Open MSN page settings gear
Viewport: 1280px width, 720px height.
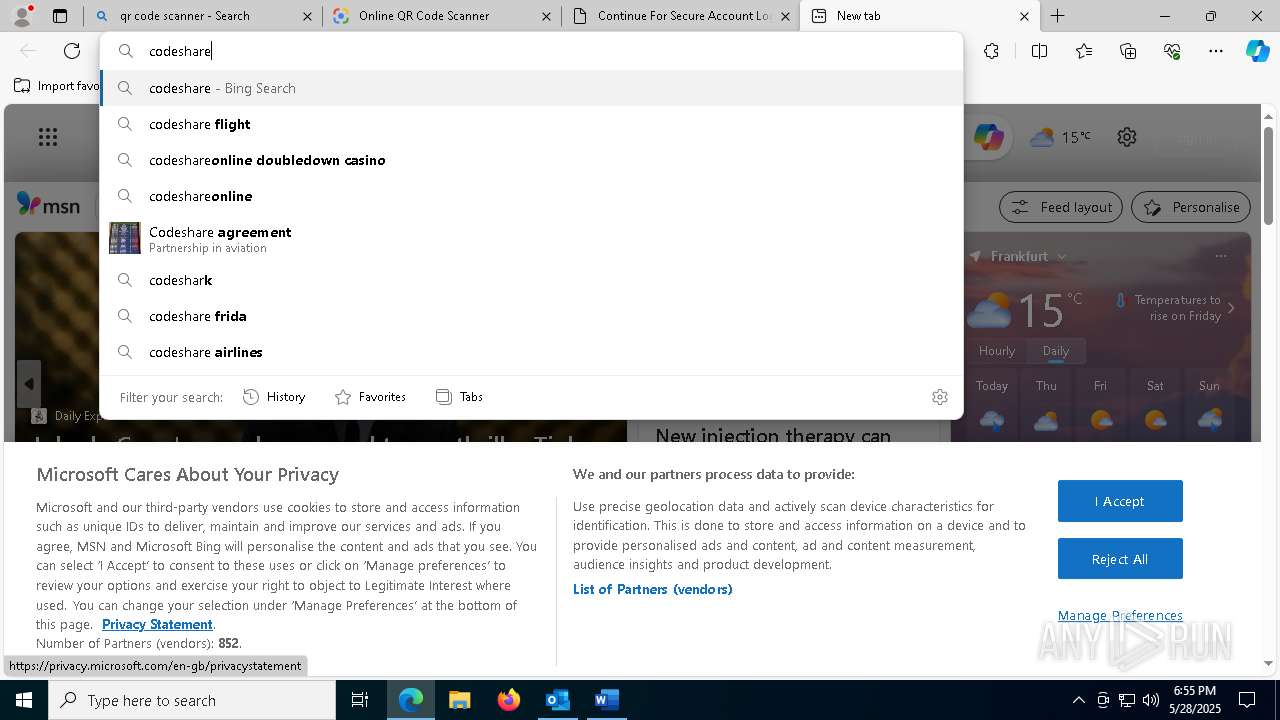[1127, 137]
